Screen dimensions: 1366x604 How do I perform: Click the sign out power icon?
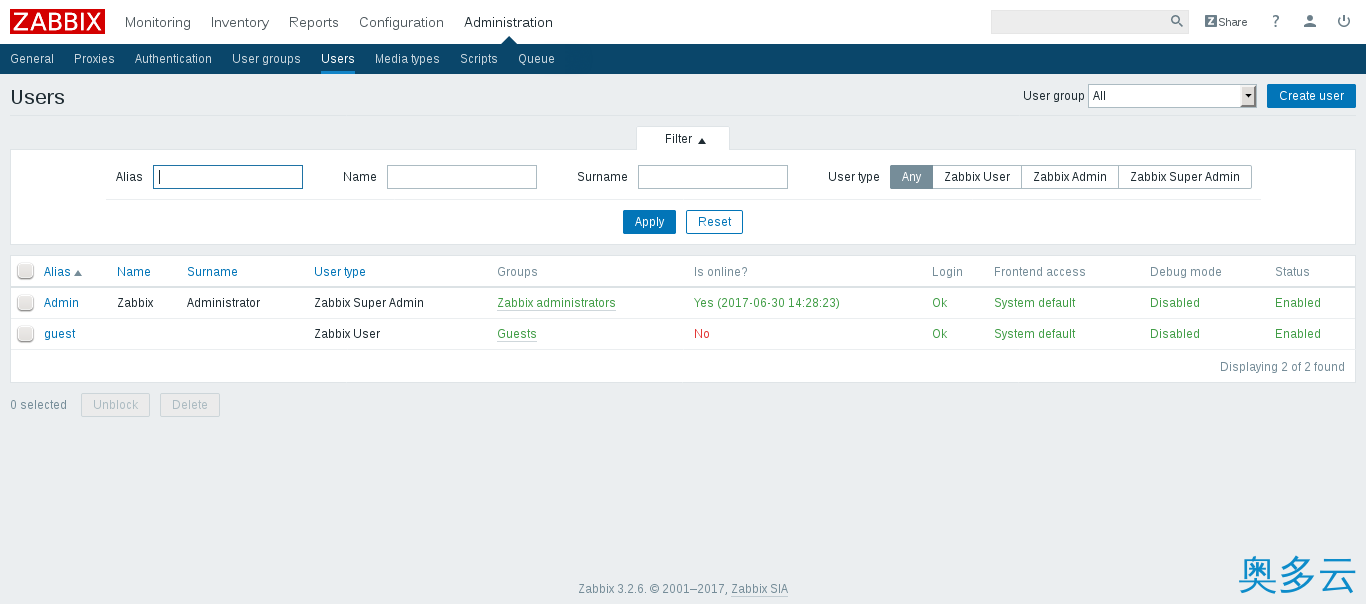(x=1344, y=21)
